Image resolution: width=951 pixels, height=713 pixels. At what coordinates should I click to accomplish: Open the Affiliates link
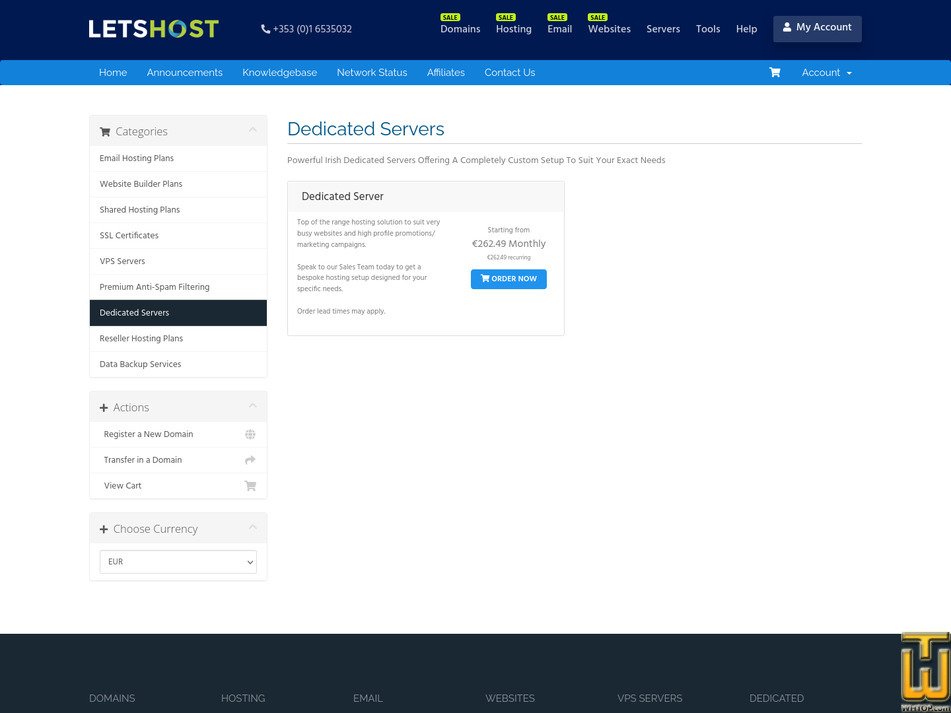click(446, 72)
